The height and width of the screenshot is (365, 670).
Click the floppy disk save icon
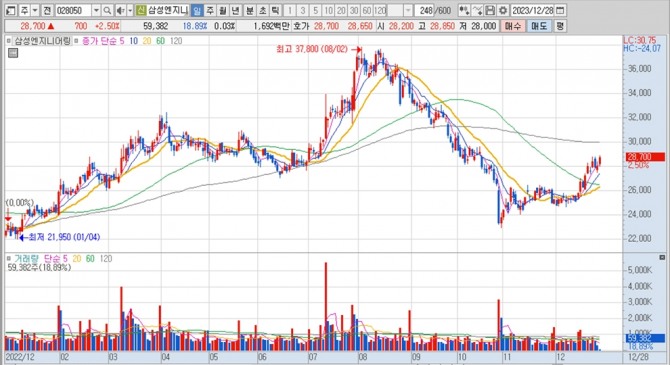[x=491, y=10]
